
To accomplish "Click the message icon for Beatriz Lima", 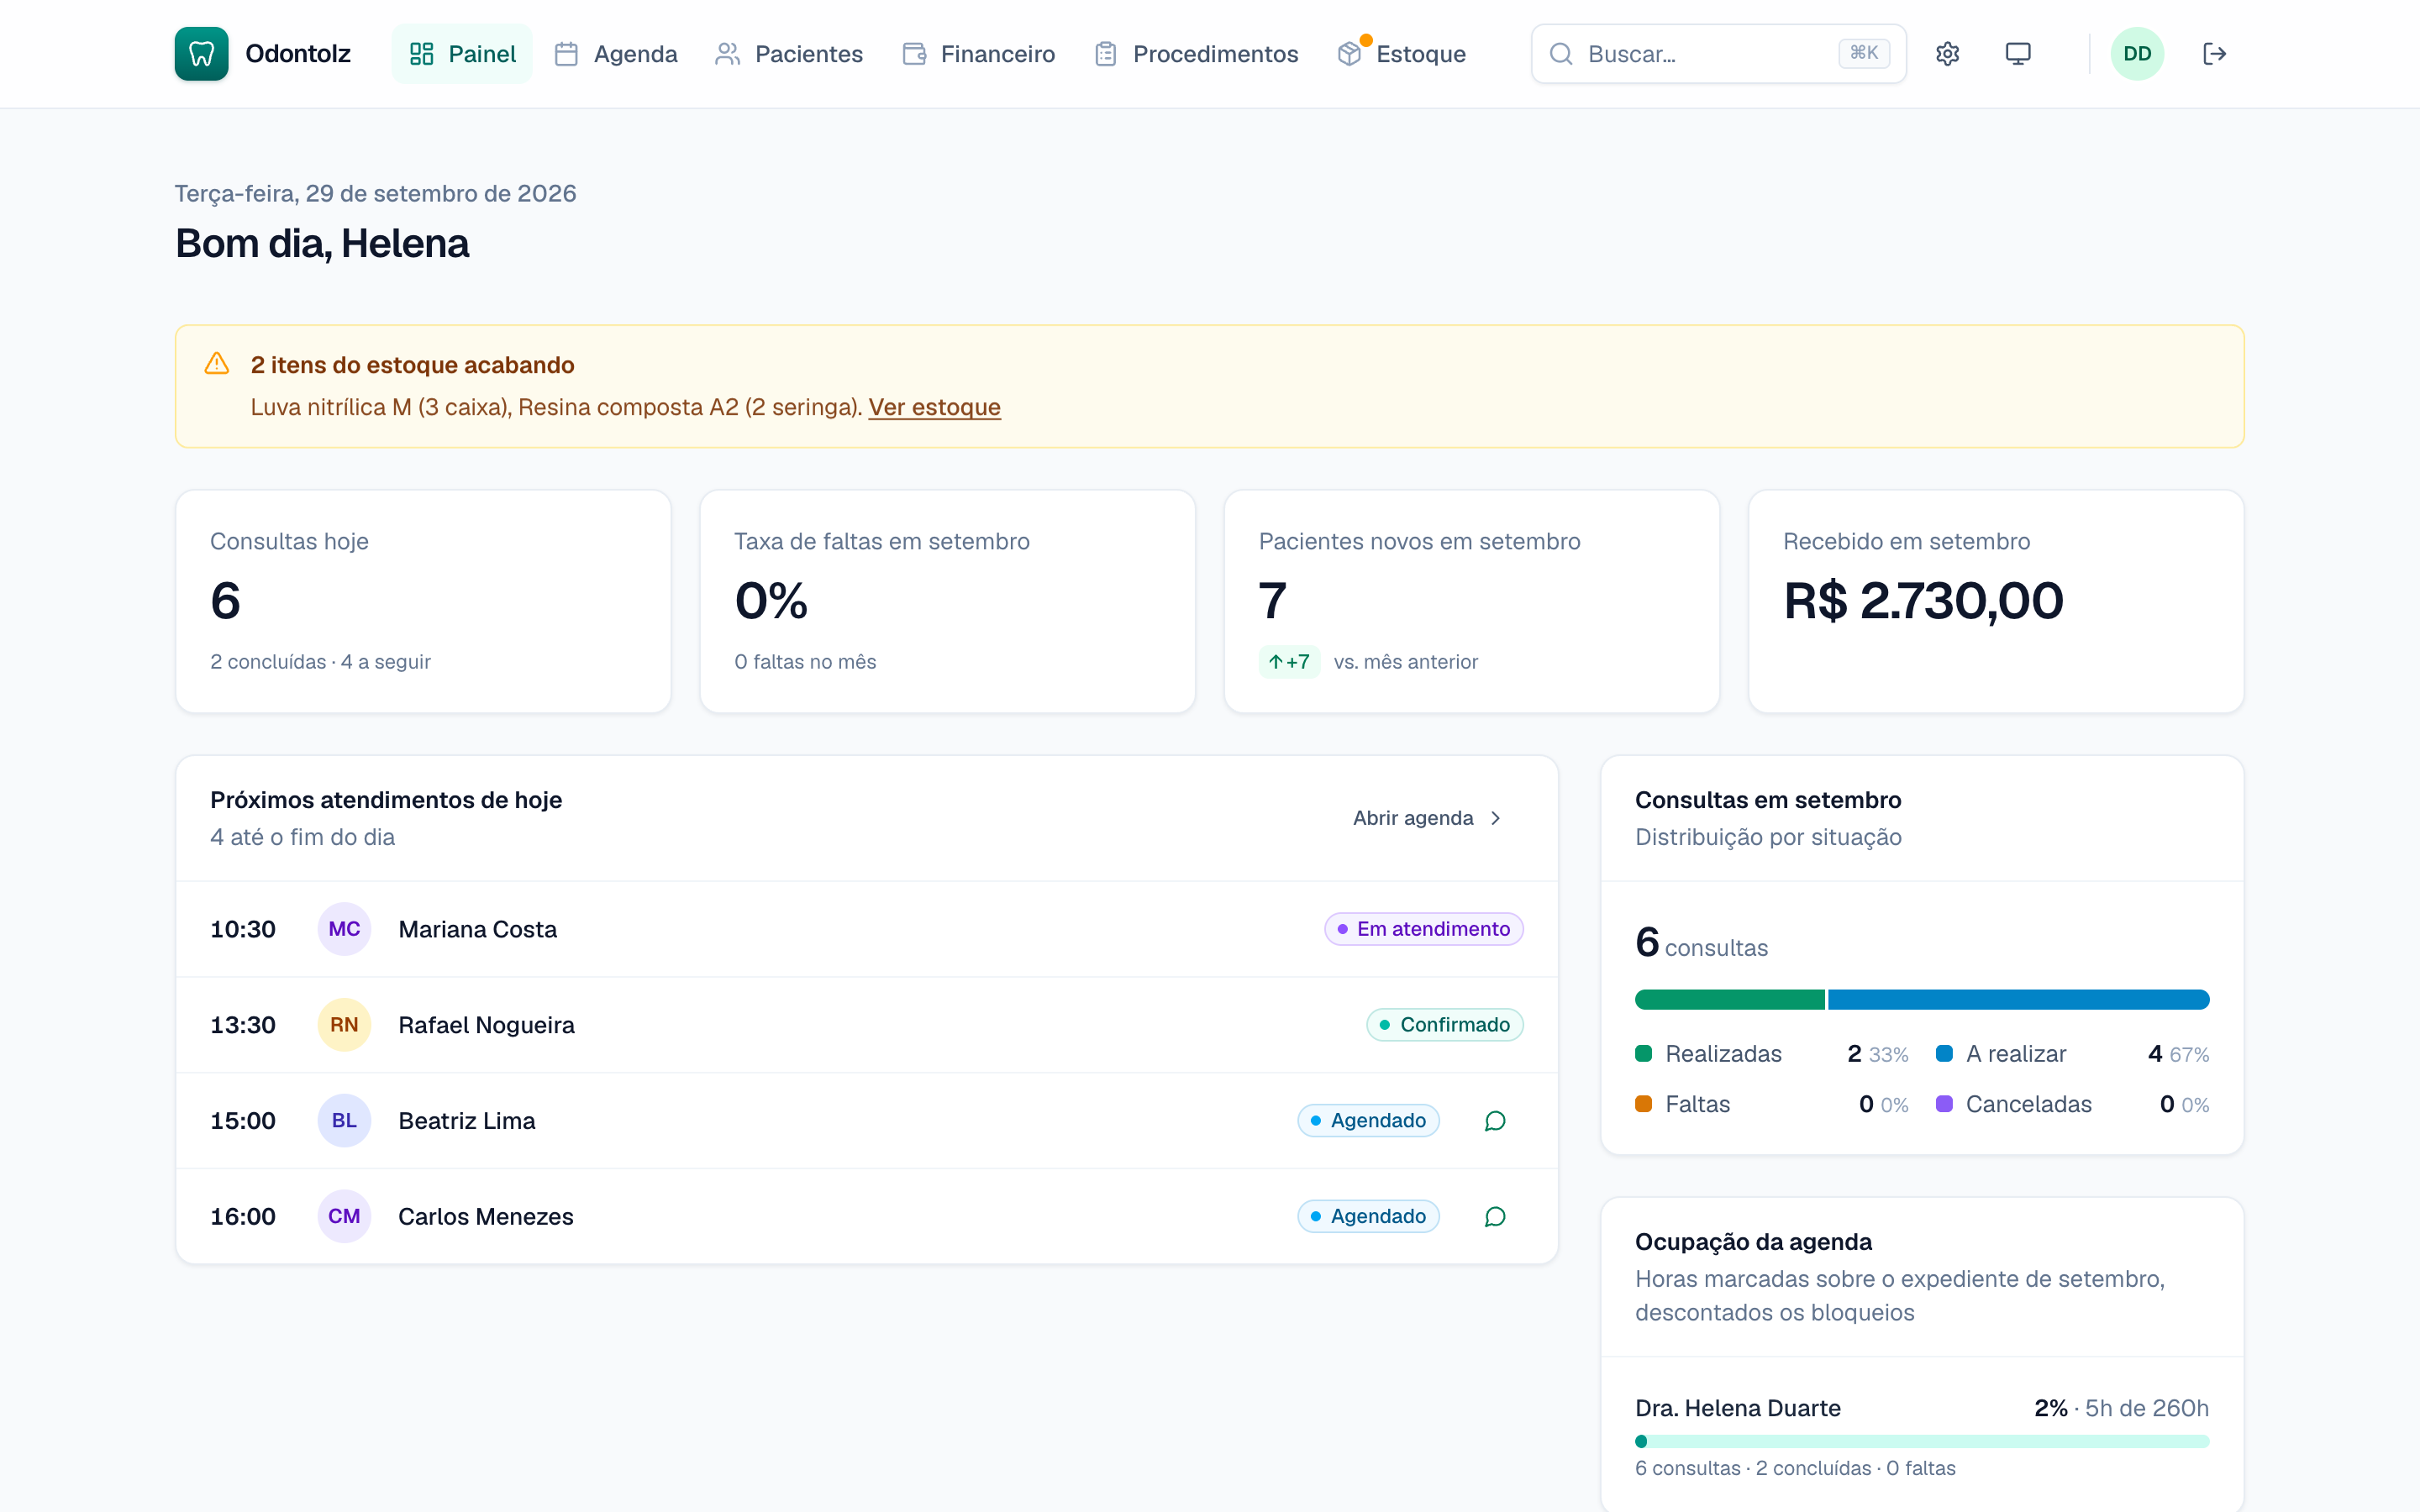I will 1495,1121.
